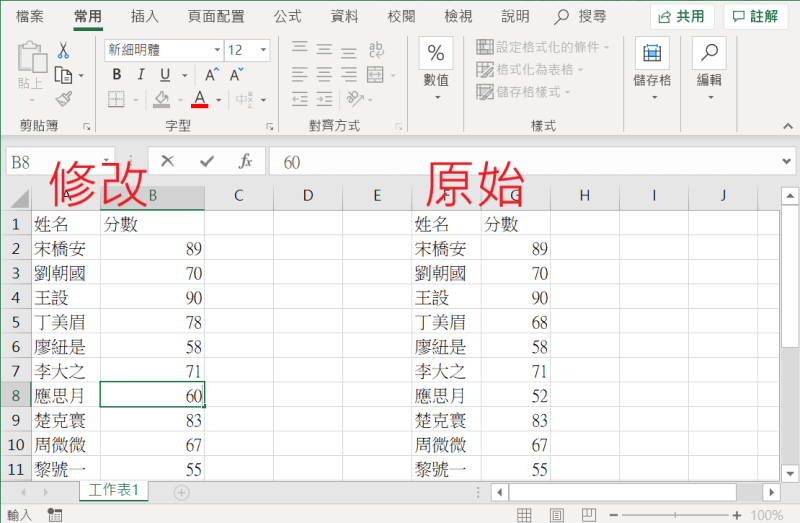Open 儲存格樣式 cell styles dropdown
Viewport: 800px width, 523px height.
pyautogui.click(x=523, y=92)
